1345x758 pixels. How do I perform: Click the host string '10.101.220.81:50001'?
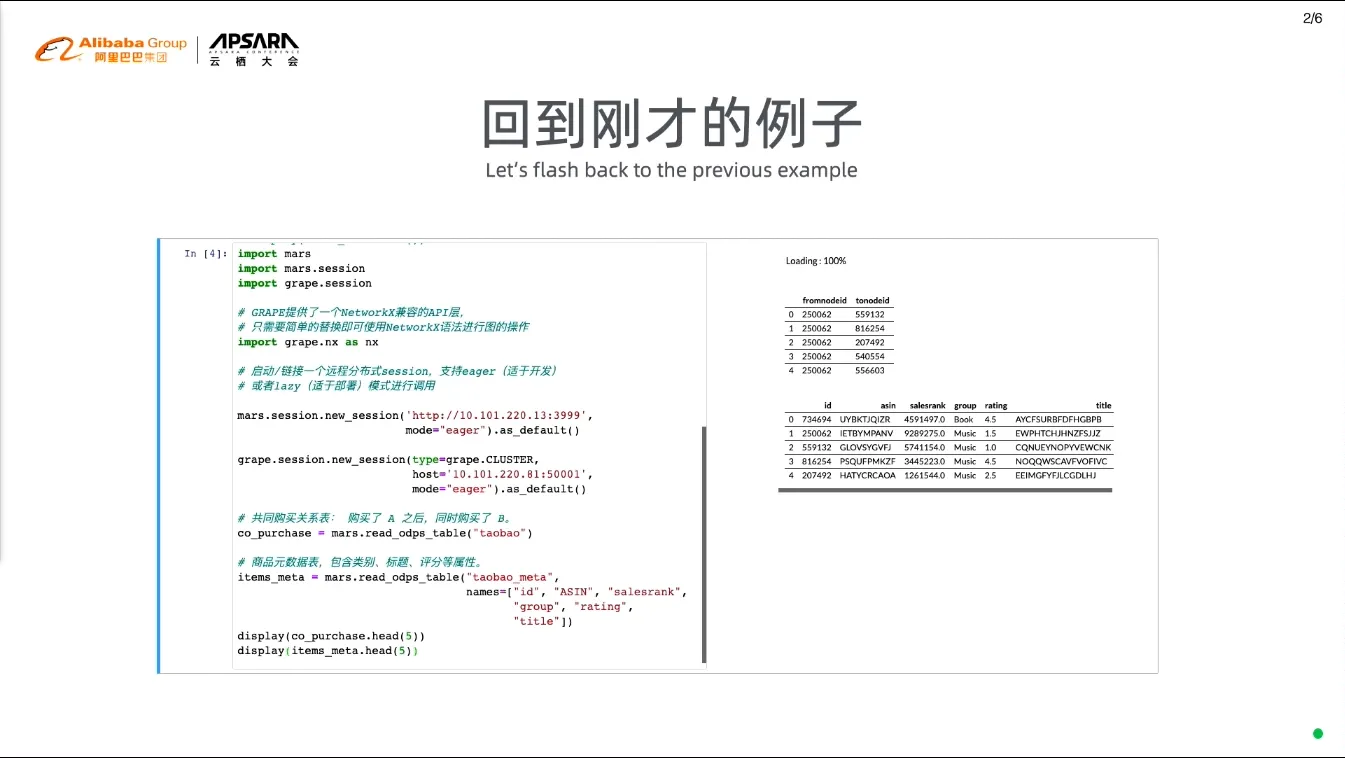pos(517,474)
